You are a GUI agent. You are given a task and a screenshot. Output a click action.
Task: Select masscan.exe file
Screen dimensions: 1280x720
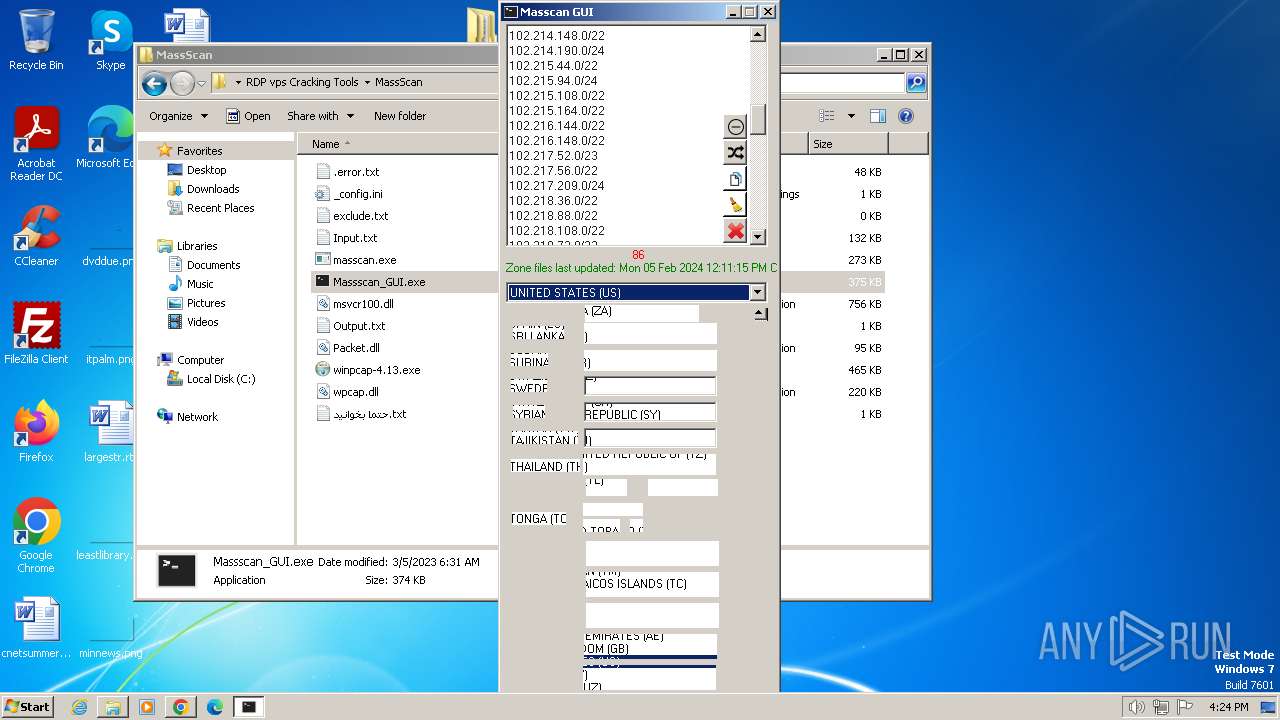click(x=356, y=260)
